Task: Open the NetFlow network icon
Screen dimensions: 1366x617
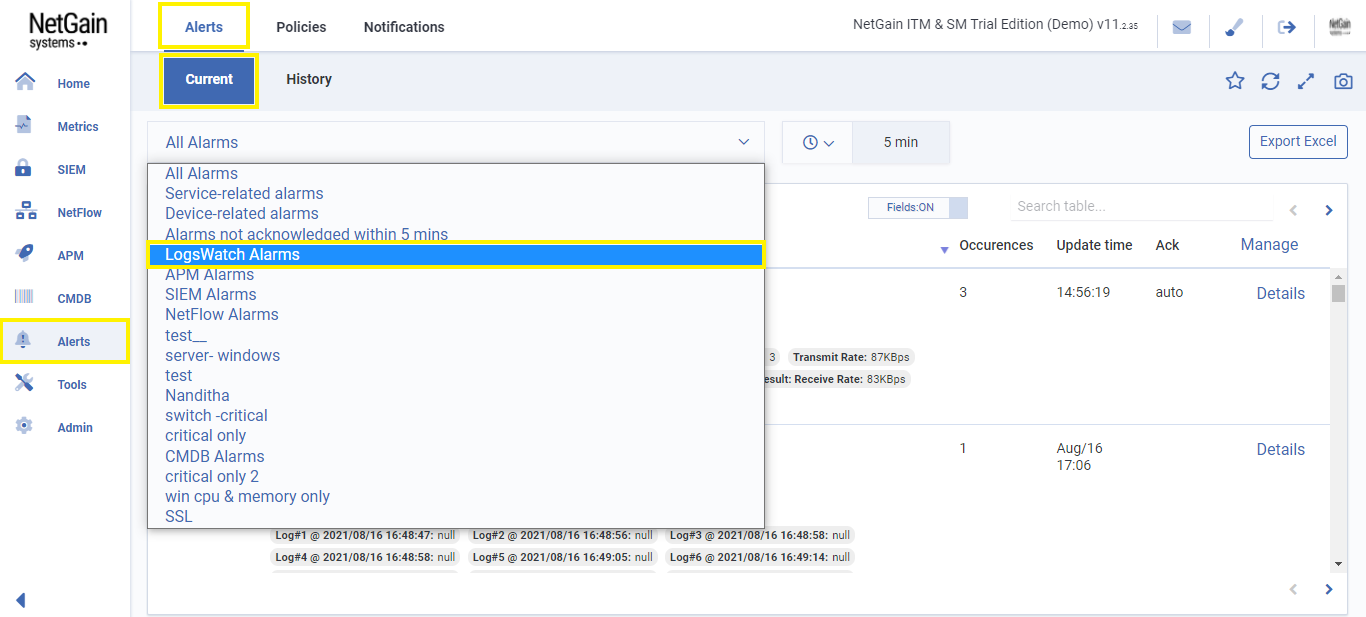Action: click(x=25, y=212)
